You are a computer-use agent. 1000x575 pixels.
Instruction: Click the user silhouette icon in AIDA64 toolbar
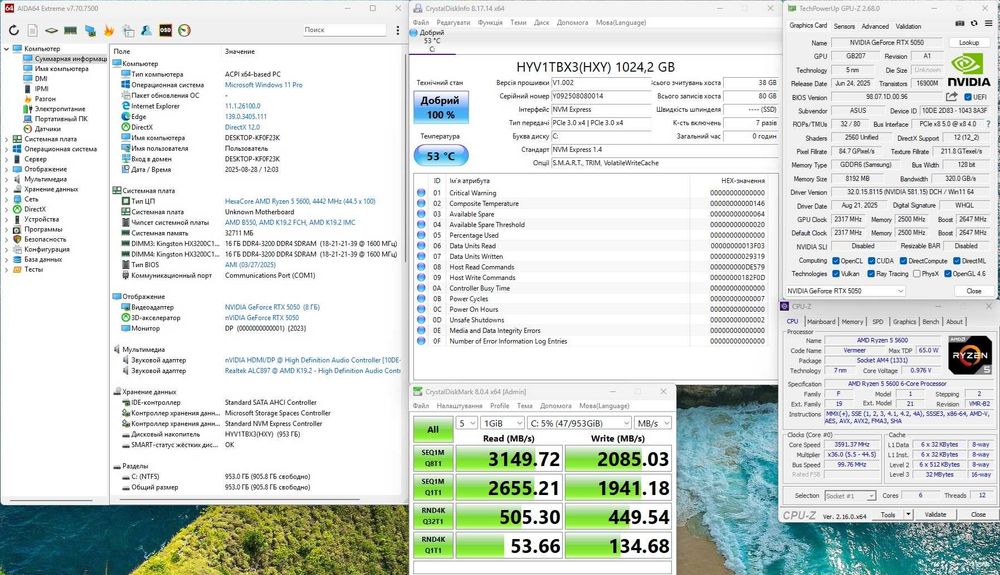[x=146, y=30]
